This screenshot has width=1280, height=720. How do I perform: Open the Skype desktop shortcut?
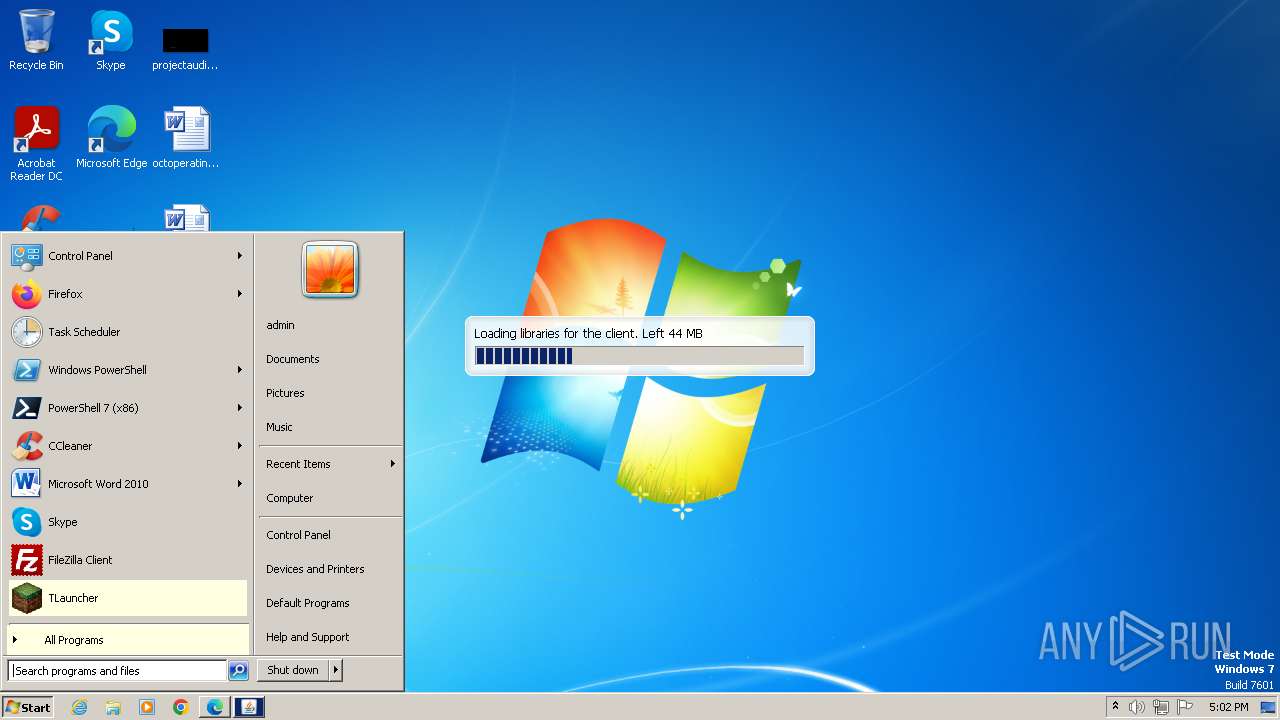[111, 40]
